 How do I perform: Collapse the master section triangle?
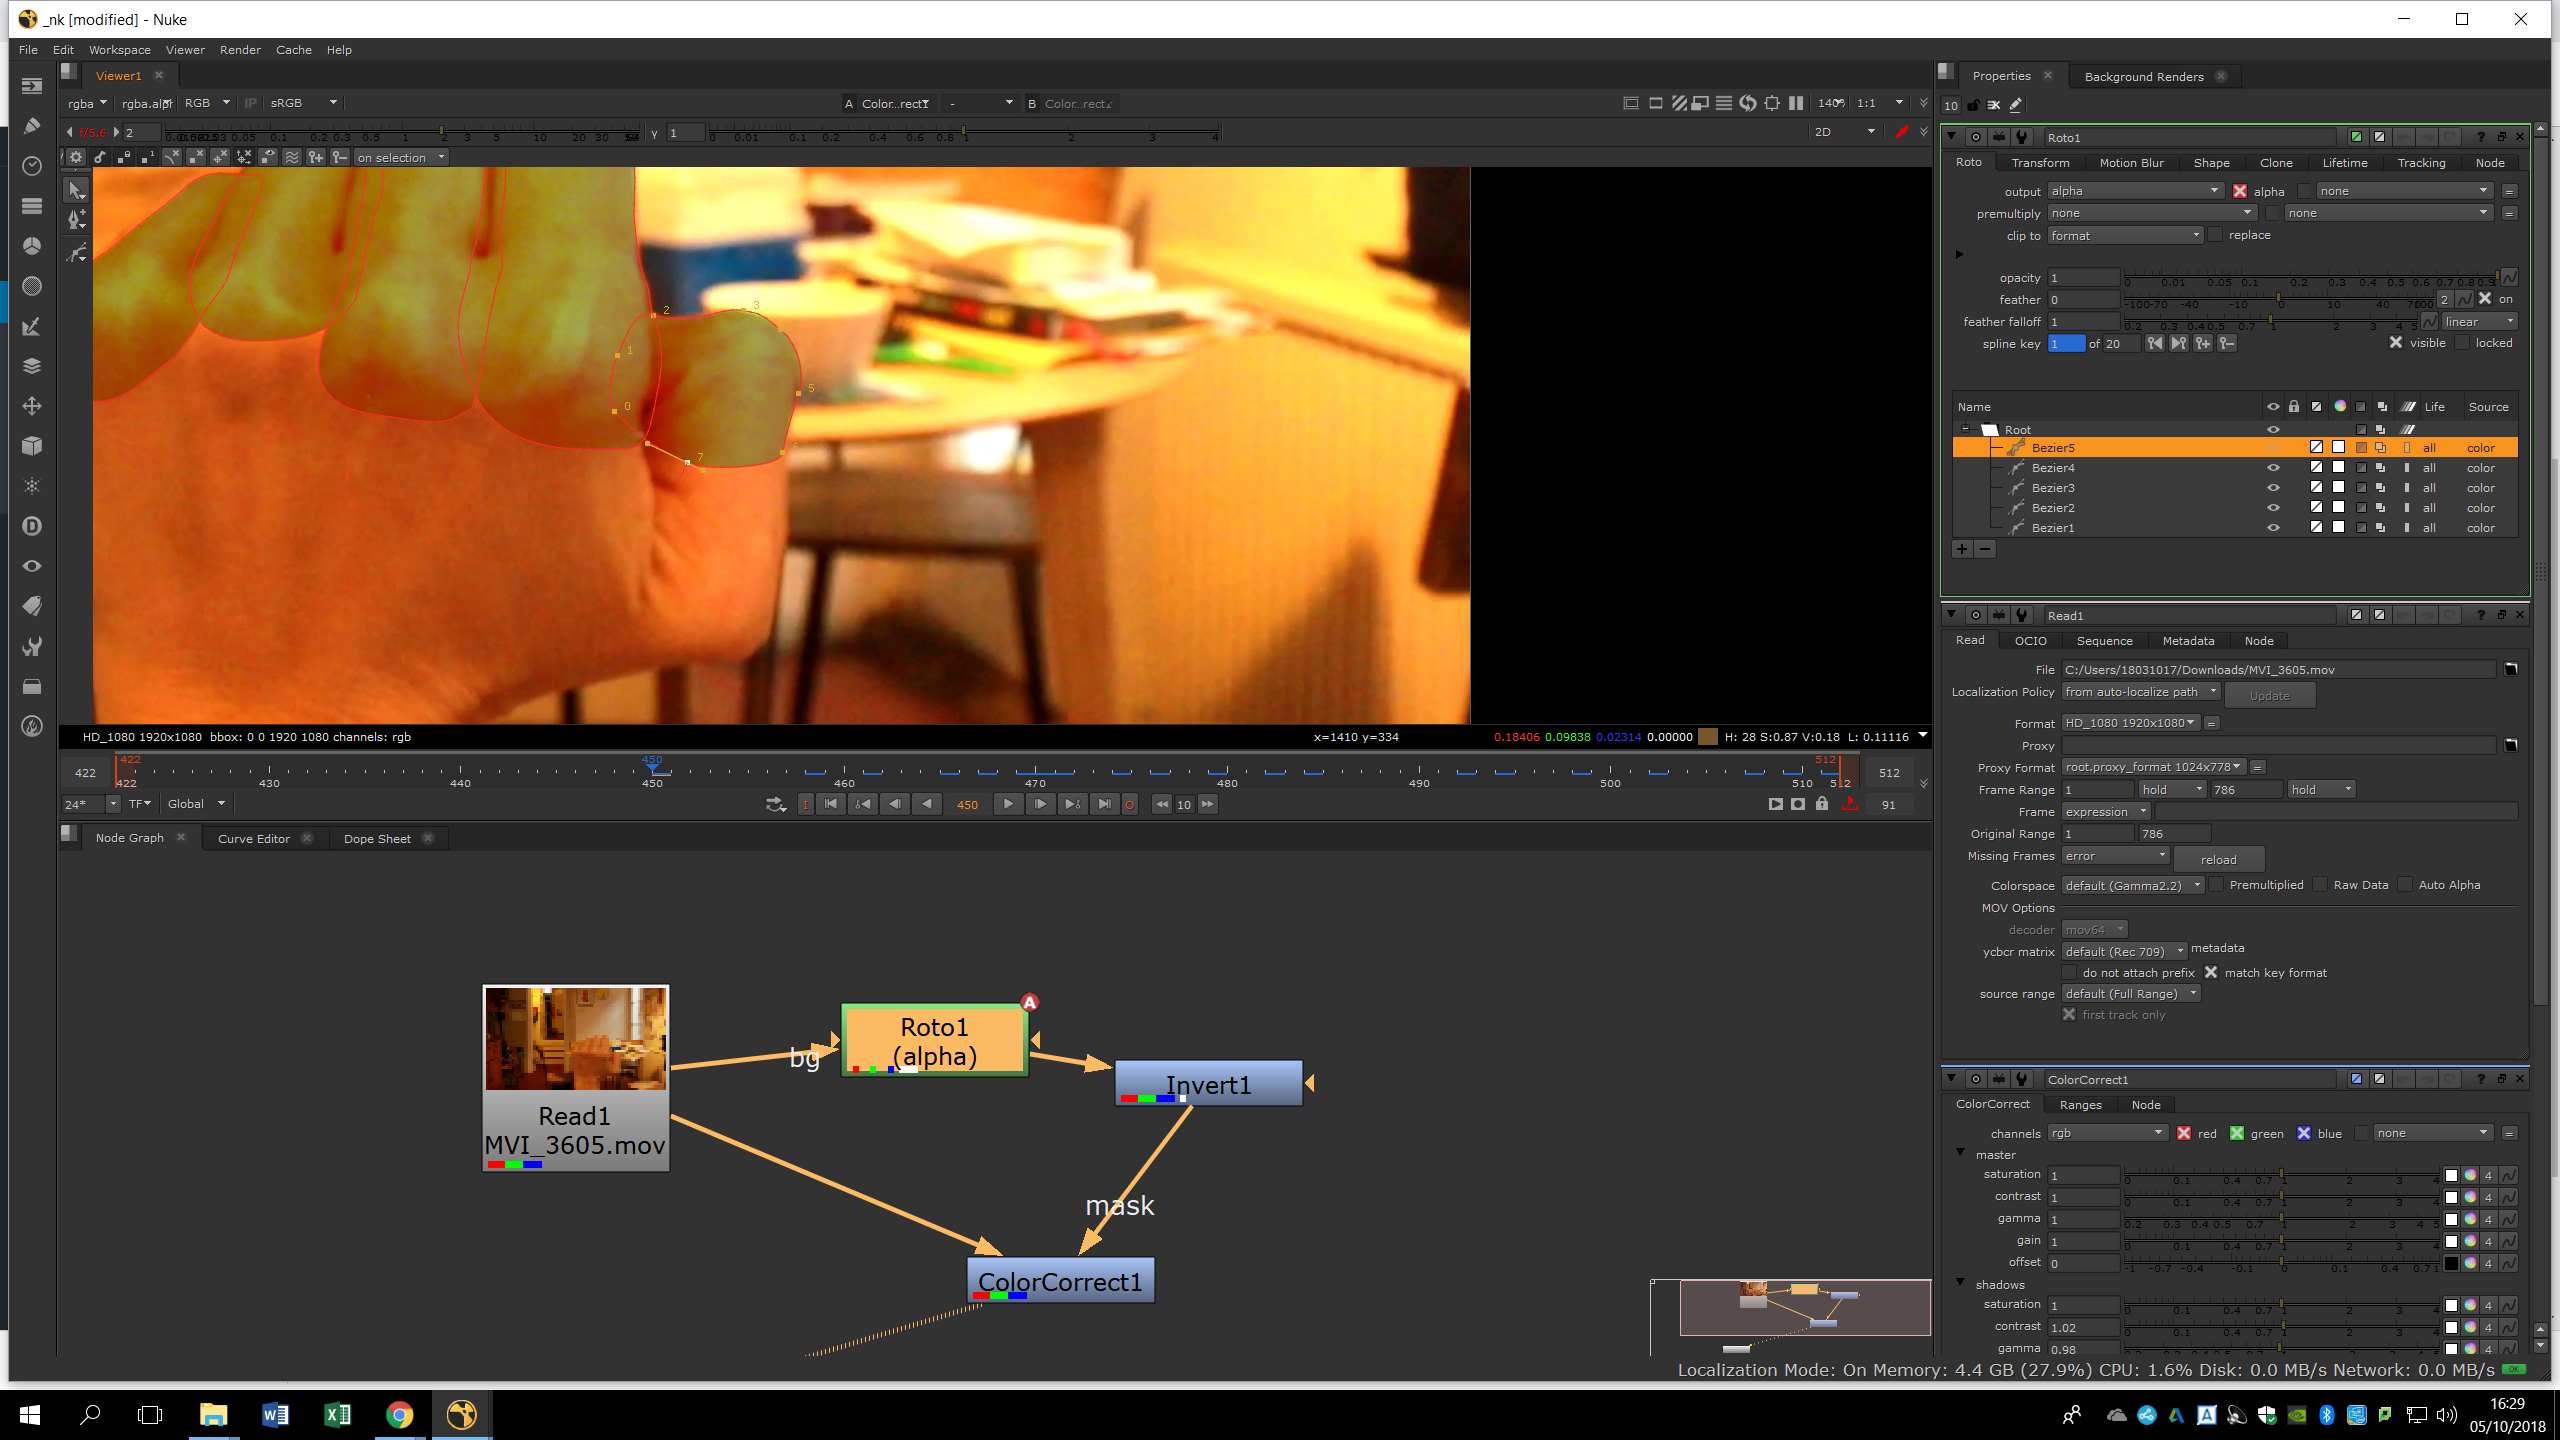[x=1960, y=1154]
